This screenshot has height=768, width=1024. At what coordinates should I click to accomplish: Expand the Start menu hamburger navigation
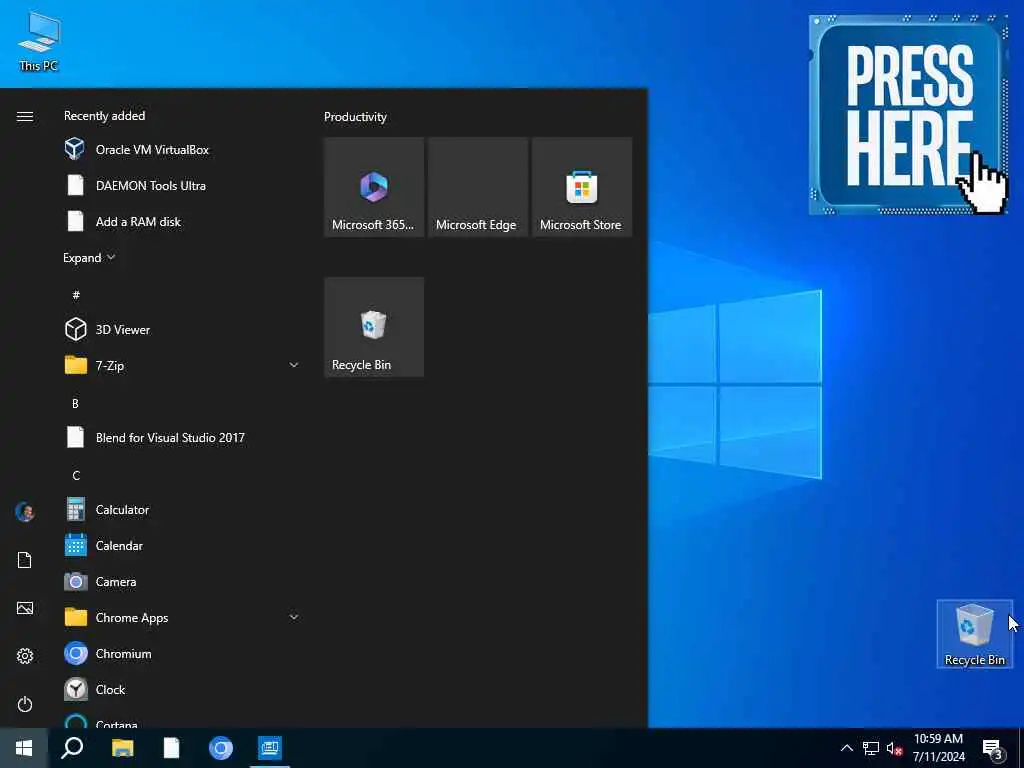pyautogui.click(x=25, y=116)
